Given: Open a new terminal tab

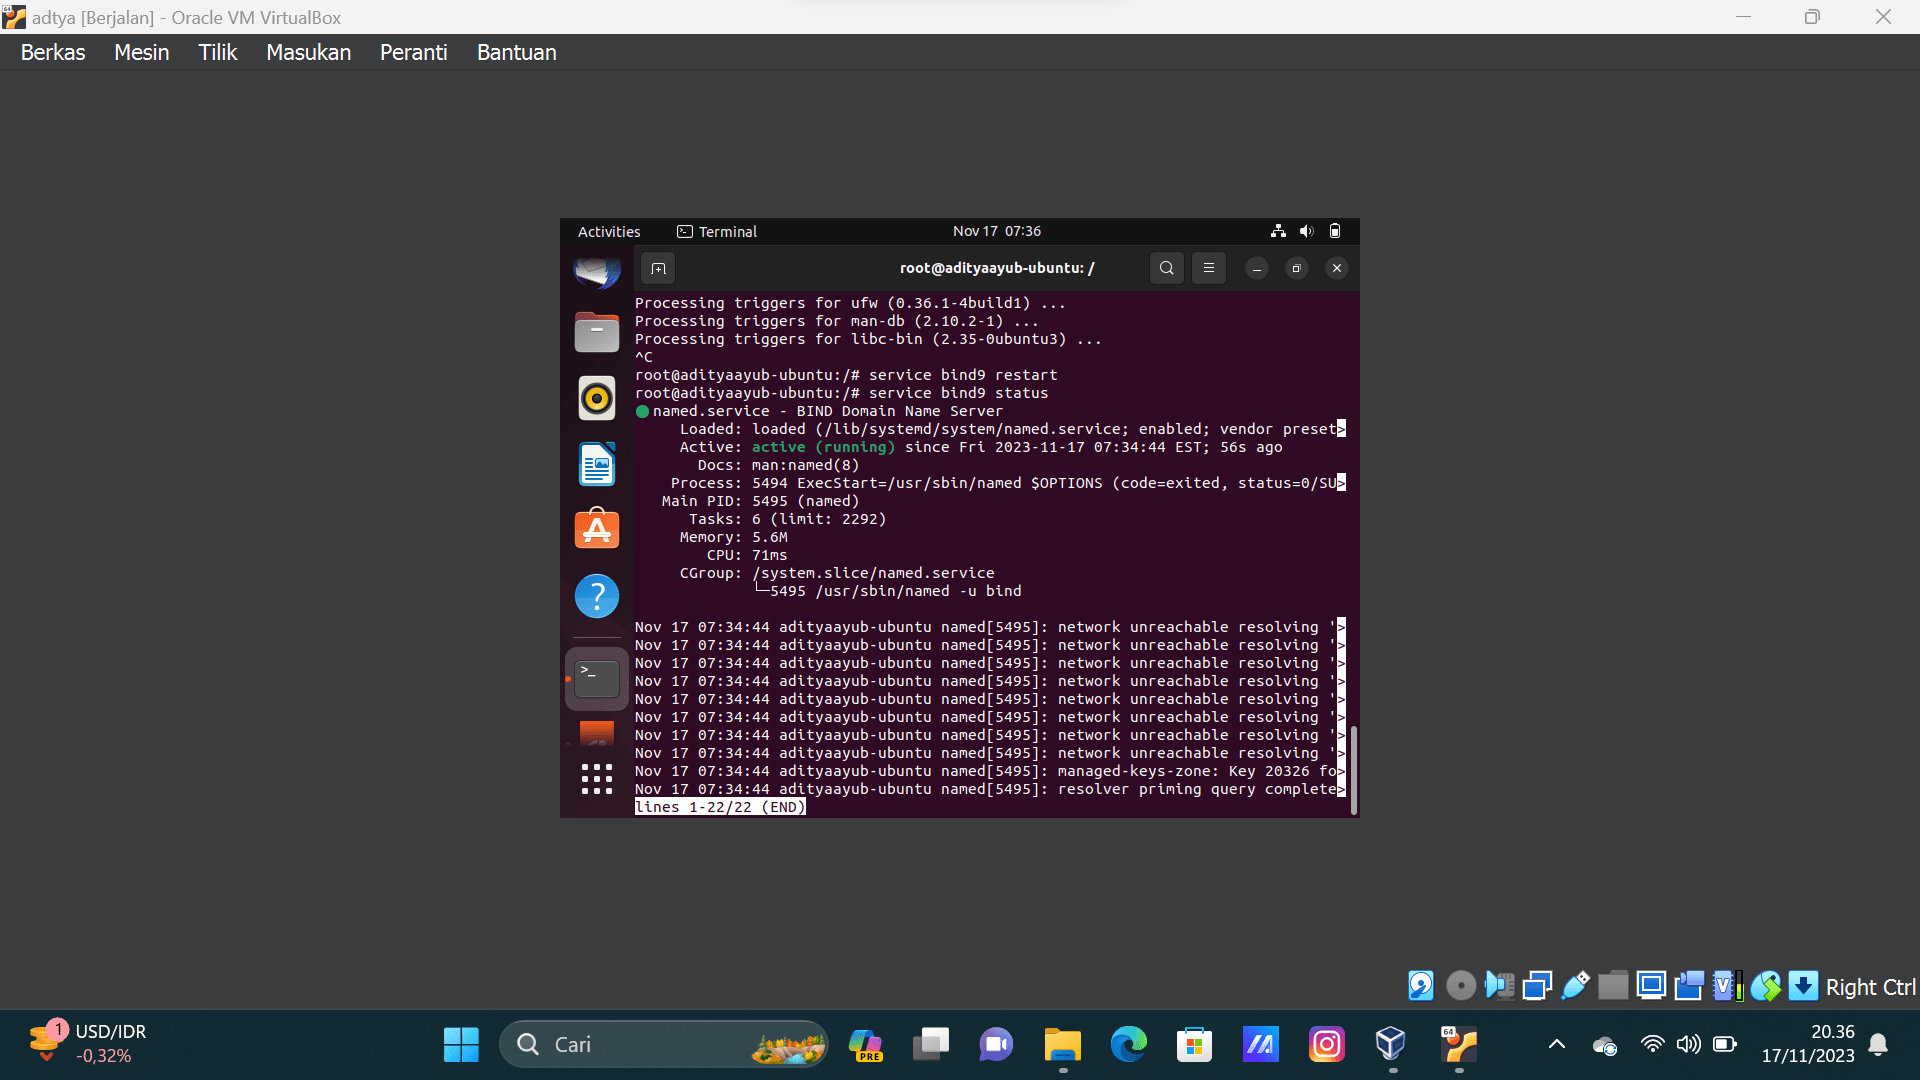Looking at the screenshot, I should 658,268.
